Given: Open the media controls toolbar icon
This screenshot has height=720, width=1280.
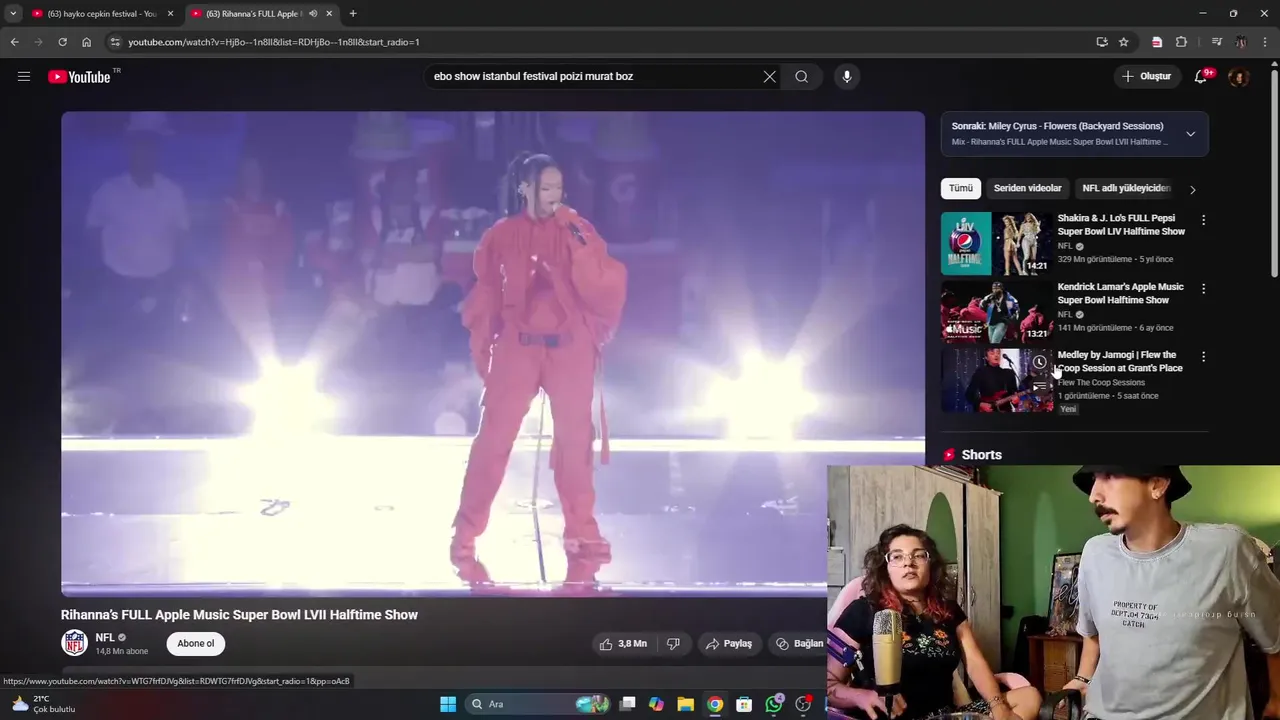Looking at the screenshot, I should [1217, 42].
